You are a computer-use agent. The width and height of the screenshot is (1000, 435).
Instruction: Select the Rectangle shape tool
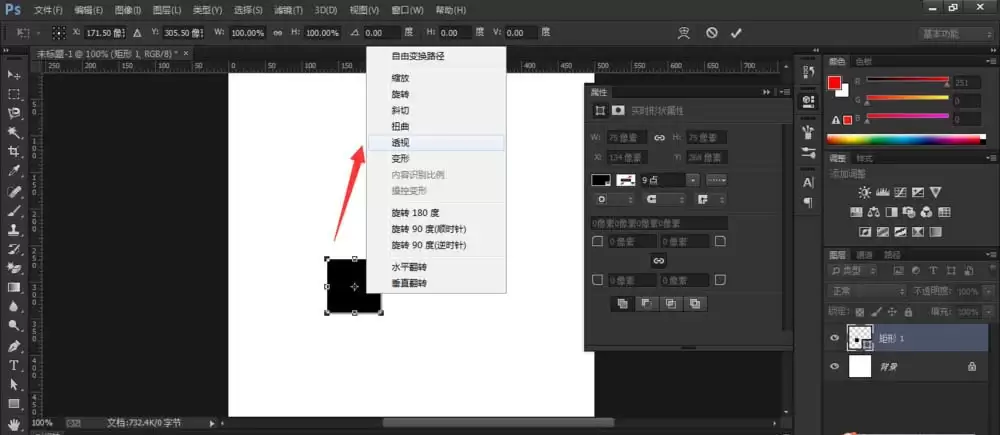point(13,404)
